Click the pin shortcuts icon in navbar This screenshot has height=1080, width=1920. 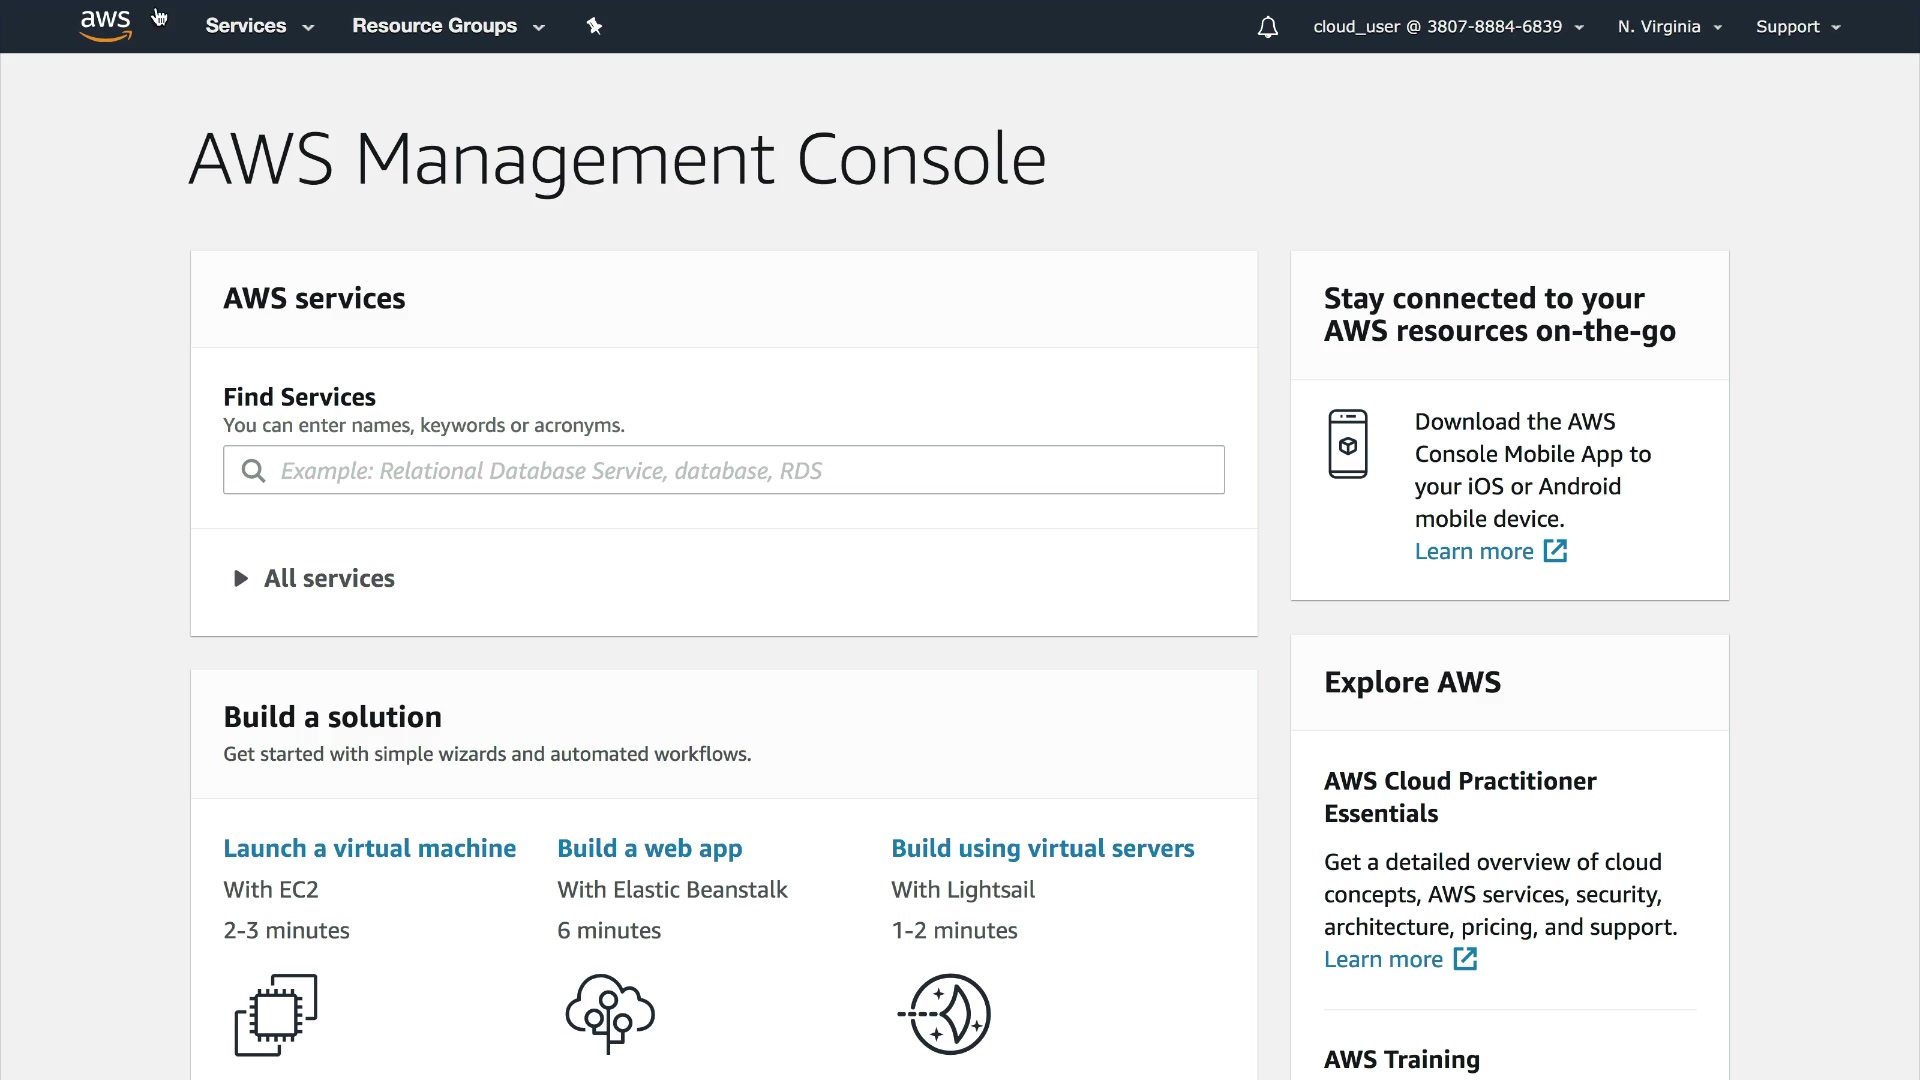point(594,26)
